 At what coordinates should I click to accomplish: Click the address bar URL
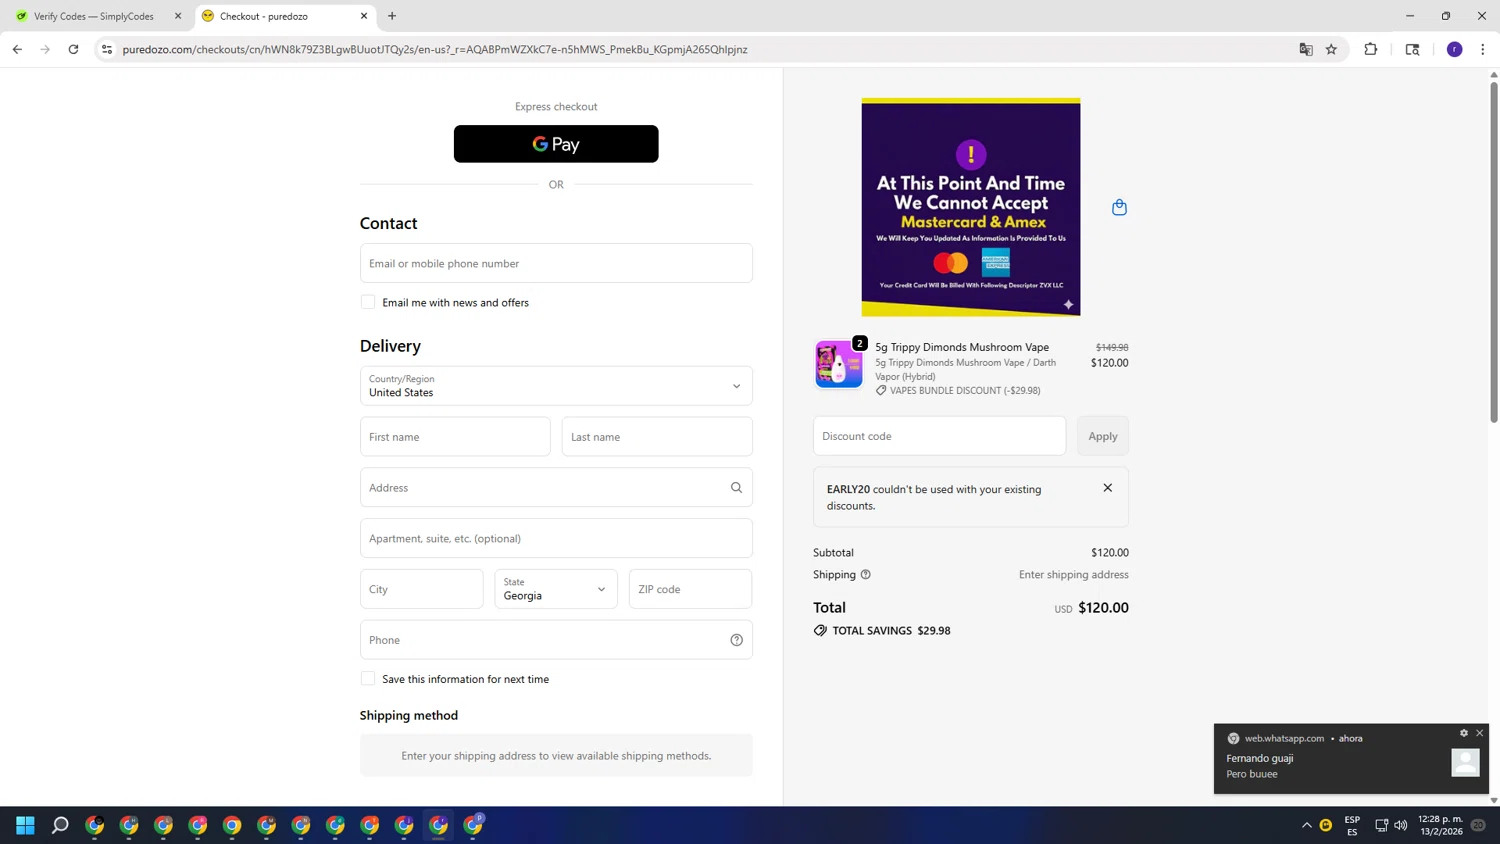435,49
